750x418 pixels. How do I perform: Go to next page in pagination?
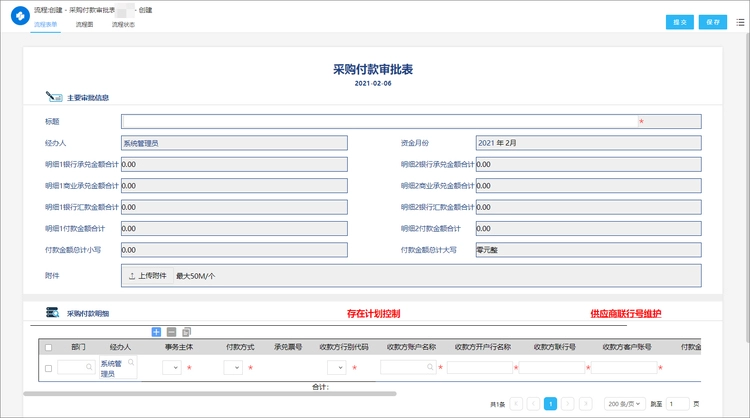click(x=569, y=404)
